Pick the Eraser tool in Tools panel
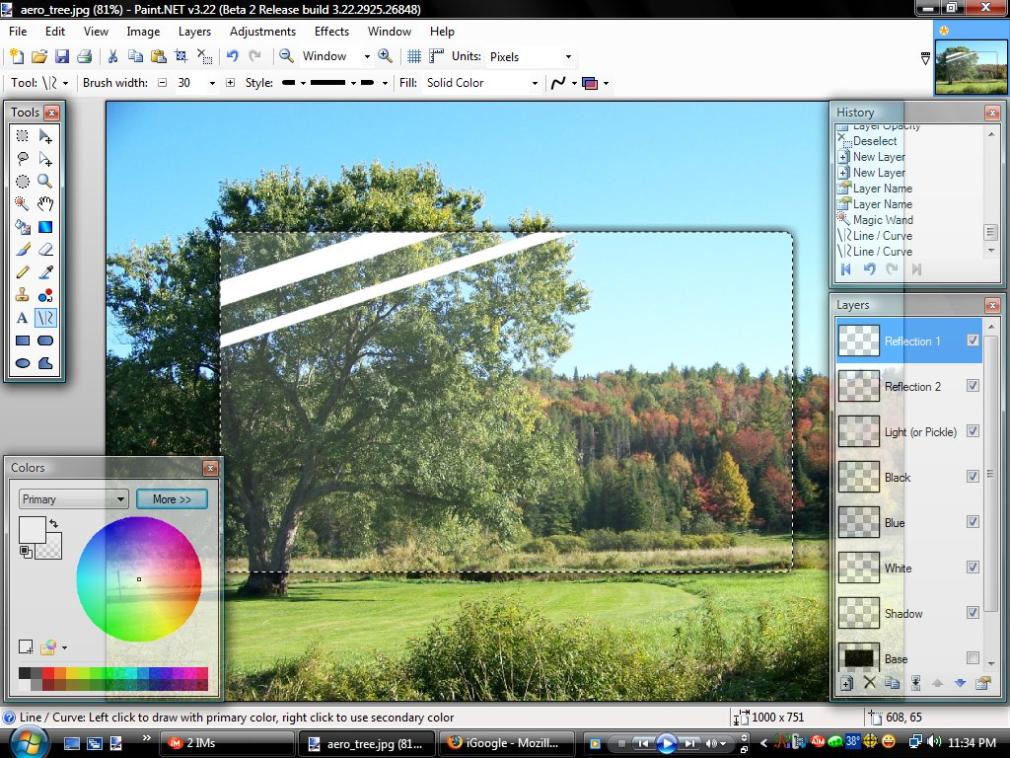 (45, 250)
